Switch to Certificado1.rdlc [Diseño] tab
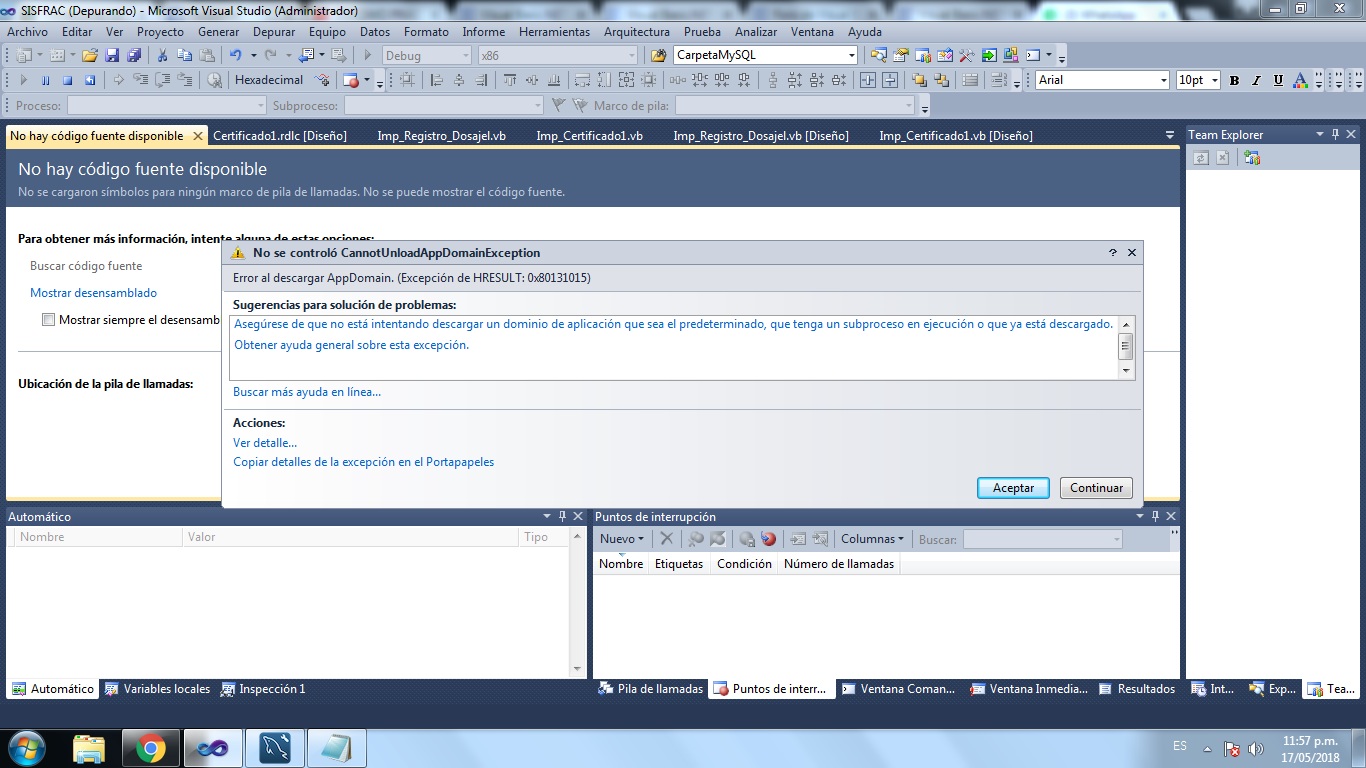Viewport: 1366px width, 768px height. click(280, 136)
